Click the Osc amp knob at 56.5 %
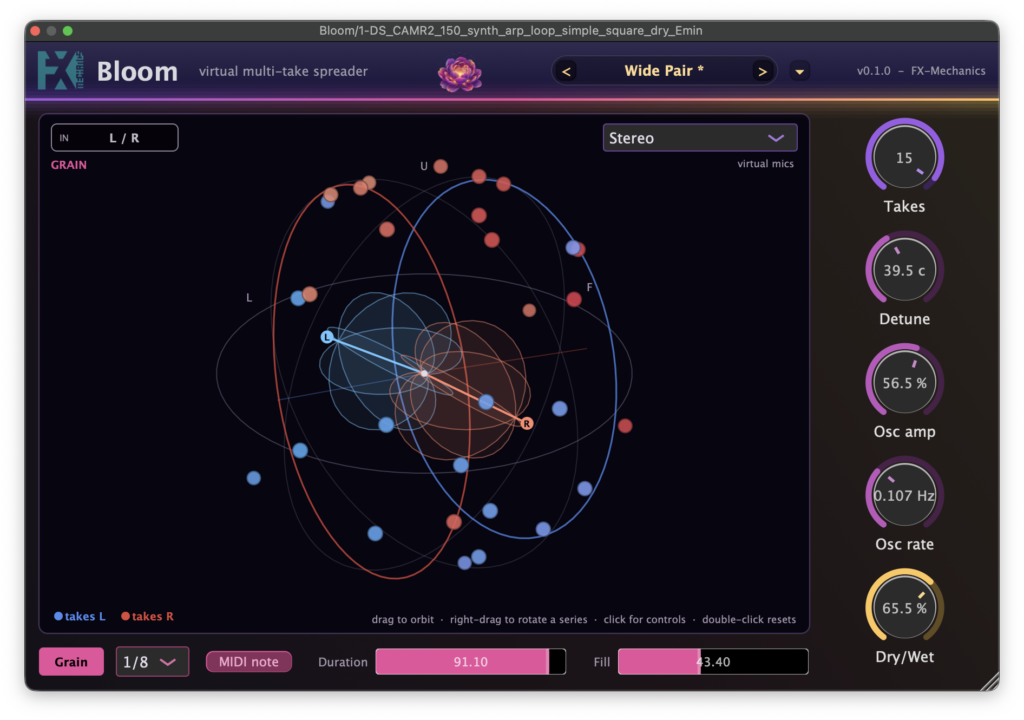1024x720 pixels. (x=904, y=383)
